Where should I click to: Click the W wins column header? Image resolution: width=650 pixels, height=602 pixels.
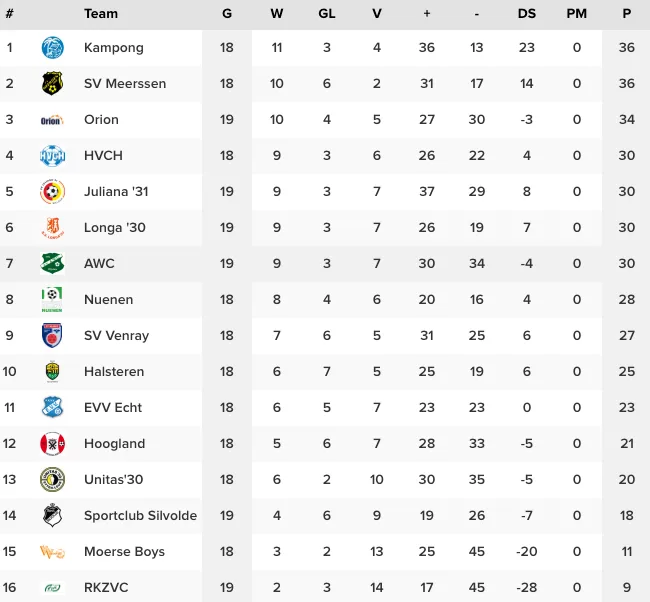276,14
